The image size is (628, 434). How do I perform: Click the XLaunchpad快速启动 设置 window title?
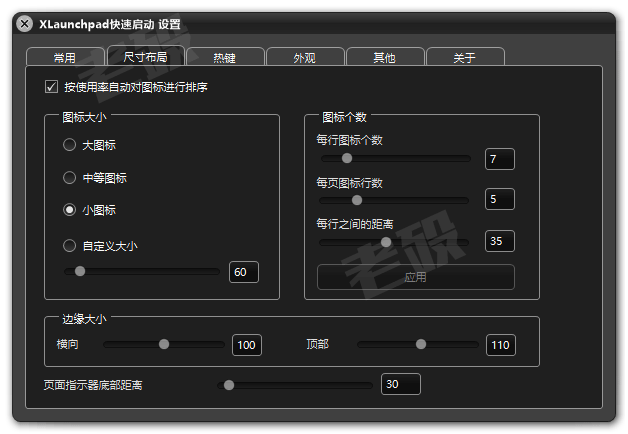[x=110, y=24]
